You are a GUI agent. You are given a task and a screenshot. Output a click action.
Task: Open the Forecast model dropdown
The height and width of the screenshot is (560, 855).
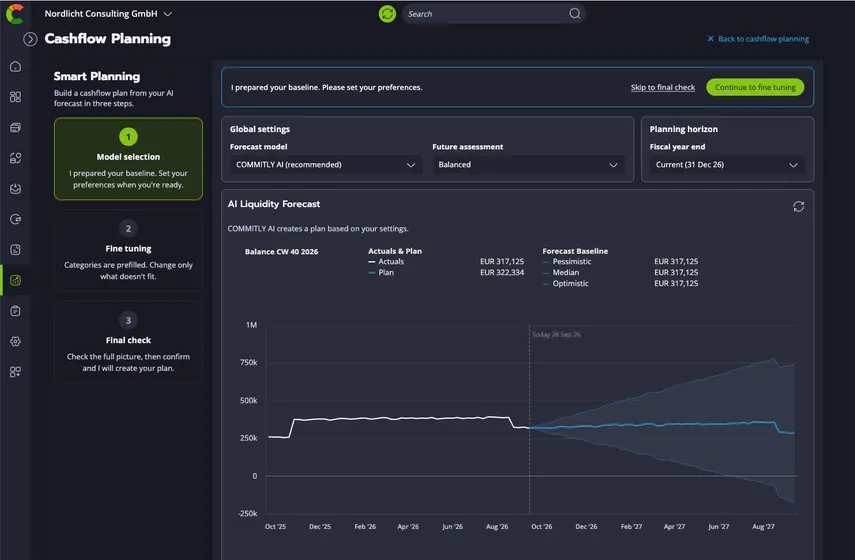(x=326, y=165)
